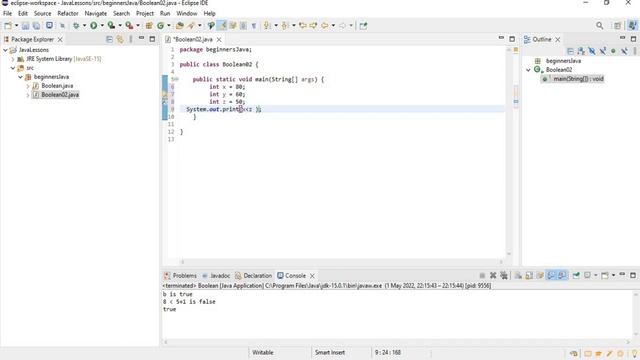Open the Refactor menu
The height and width of the screenshot is (360, 640).
coord(68,13)
